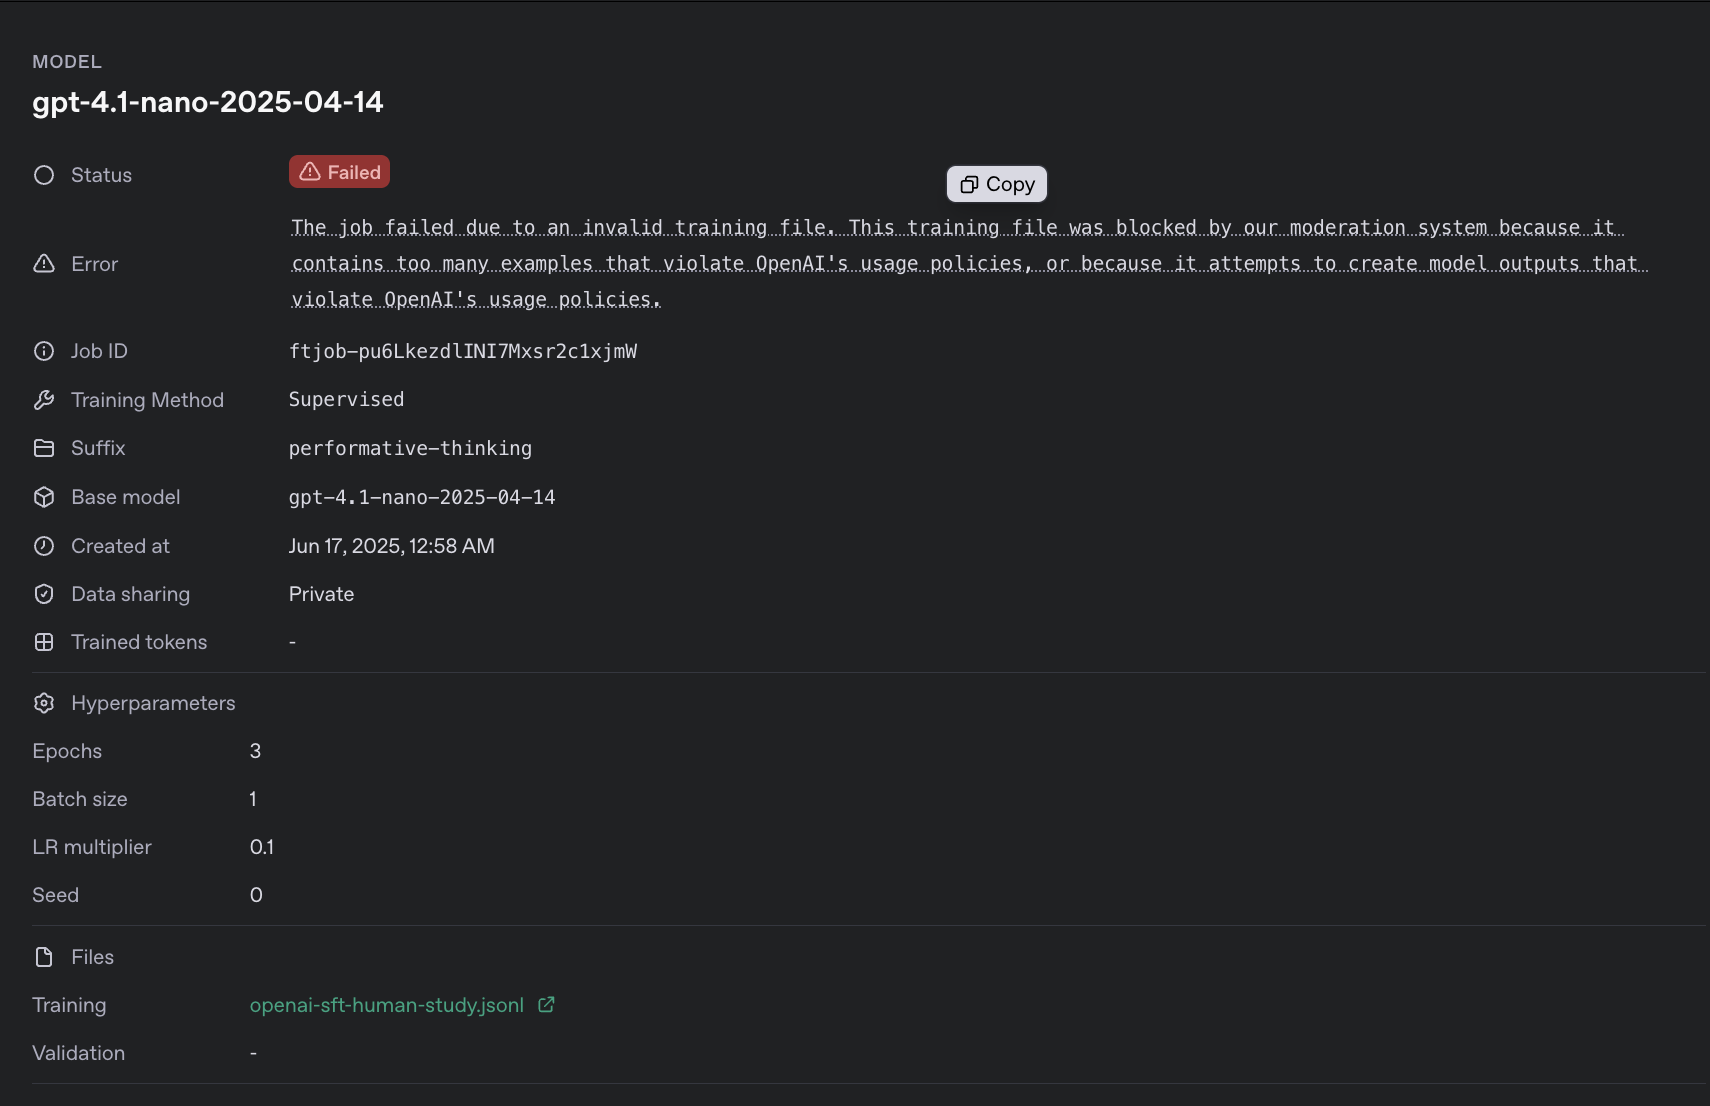Click the Training label under Files
Screen dimensions: 1710x1106
(69, 1005)
